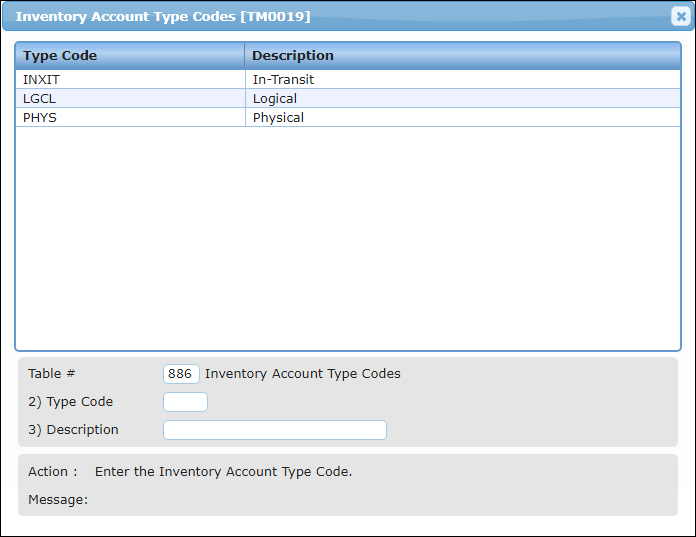
Task: Focus the Table # field showing 886
Action: pos(181,374)
